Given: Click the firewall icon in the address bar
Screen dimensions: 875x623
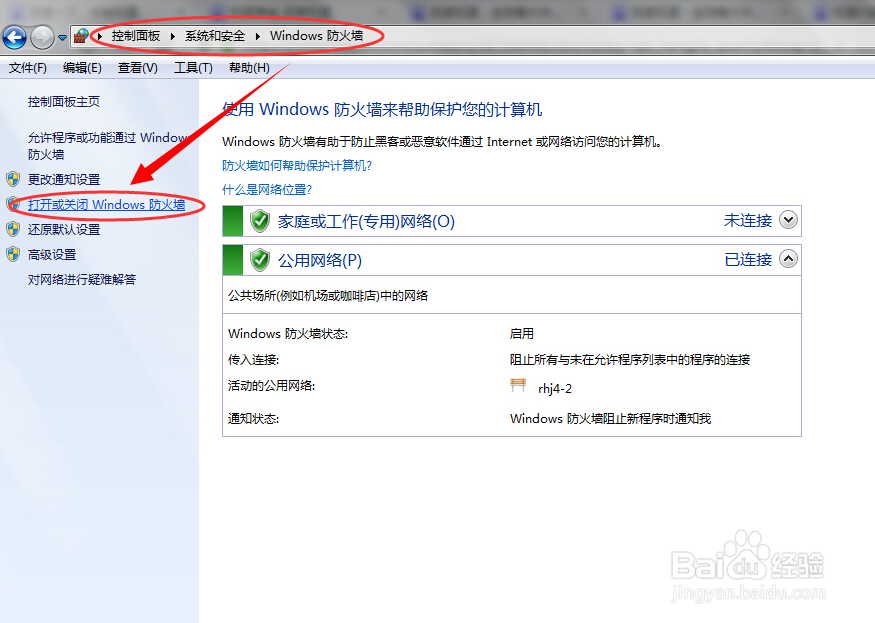Looking at the screenshot, I should [79, 35].
